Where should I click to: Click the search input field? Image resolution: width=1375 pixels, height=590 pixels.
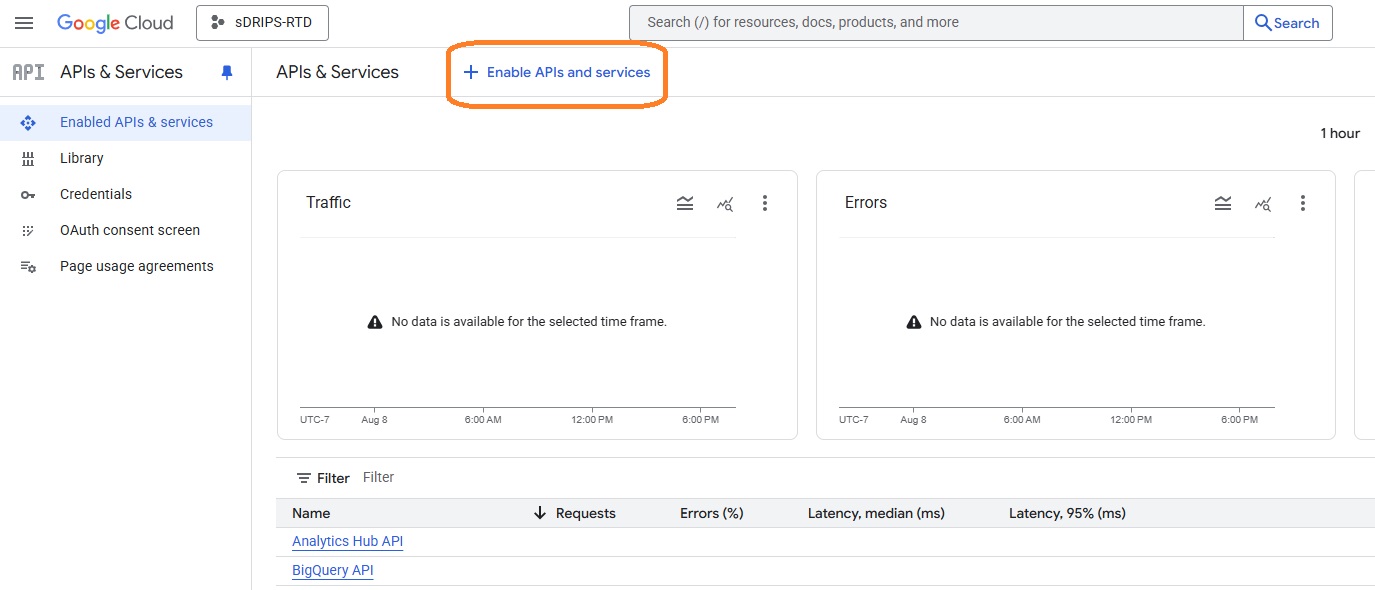[x=936, y=23]
